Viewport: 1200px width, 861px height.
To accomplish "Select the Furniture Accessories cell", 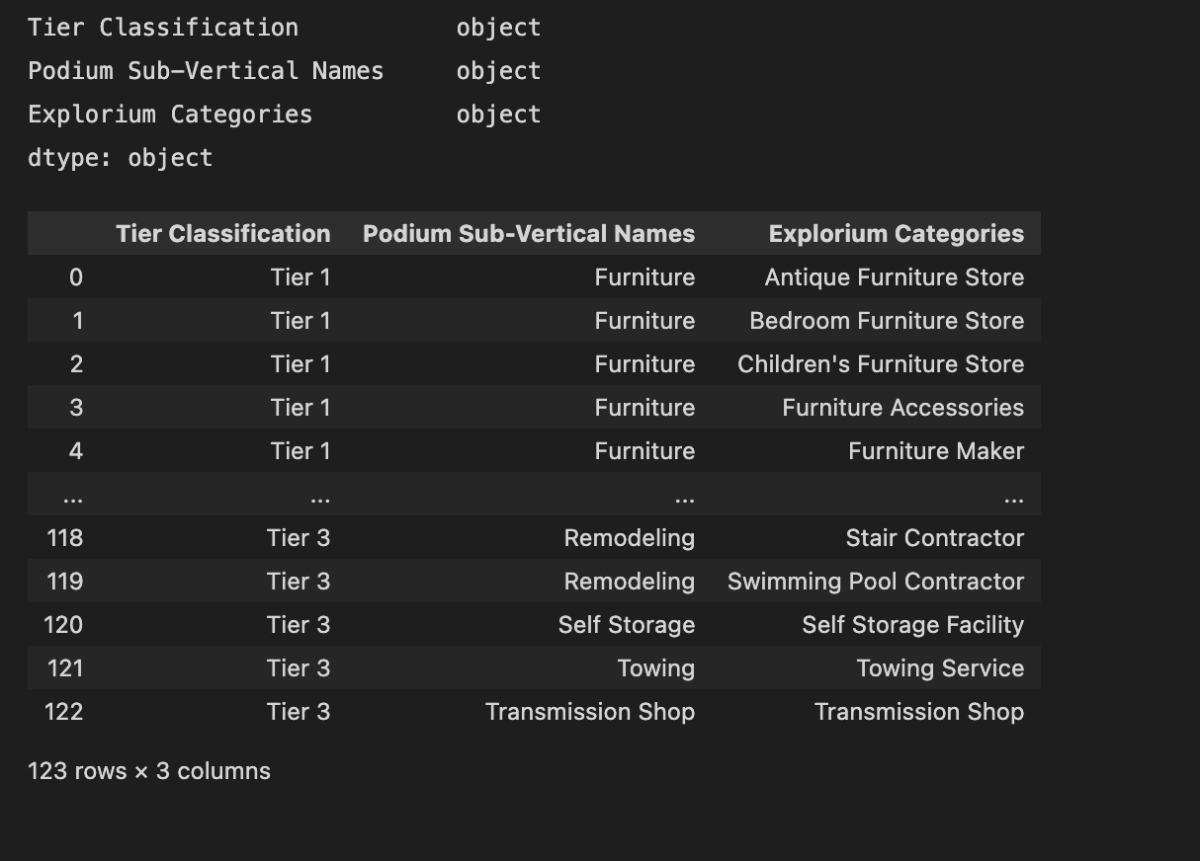I will [902, 408].
